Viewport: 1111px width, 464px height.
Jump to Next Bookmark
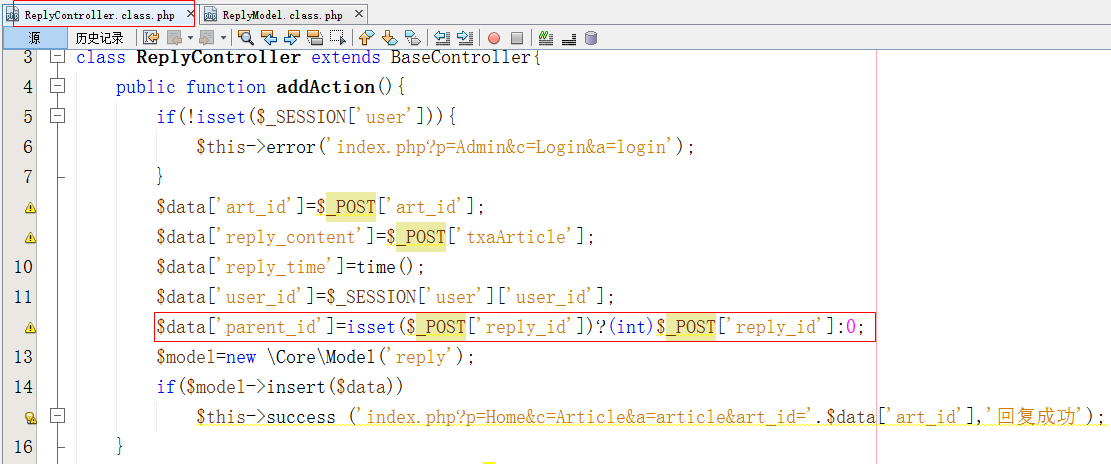tap(390, 38)
